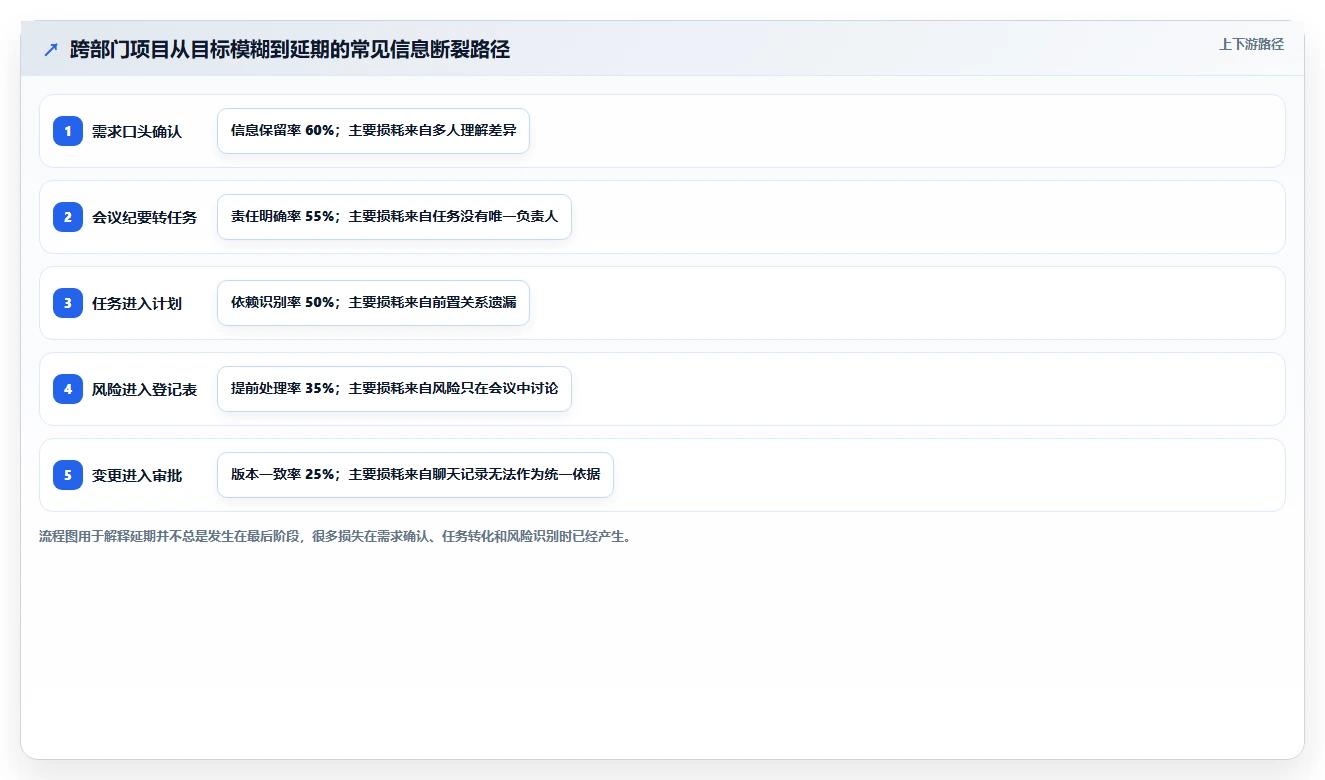The width and height of the screenshot is (1325, 780).
Task: Click the footnote text starting with 流程图用于解释延期
Action: (335, 537)
